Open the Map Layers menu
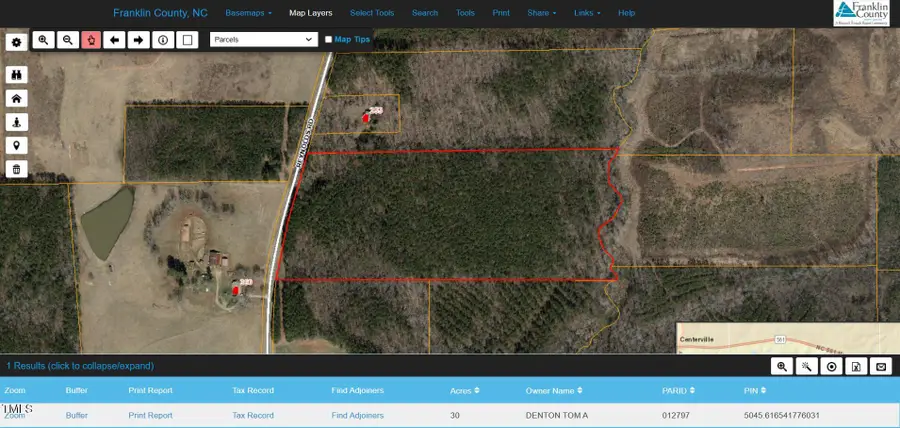The height and width of the screenshot is (428, 900). pos(311,13)
